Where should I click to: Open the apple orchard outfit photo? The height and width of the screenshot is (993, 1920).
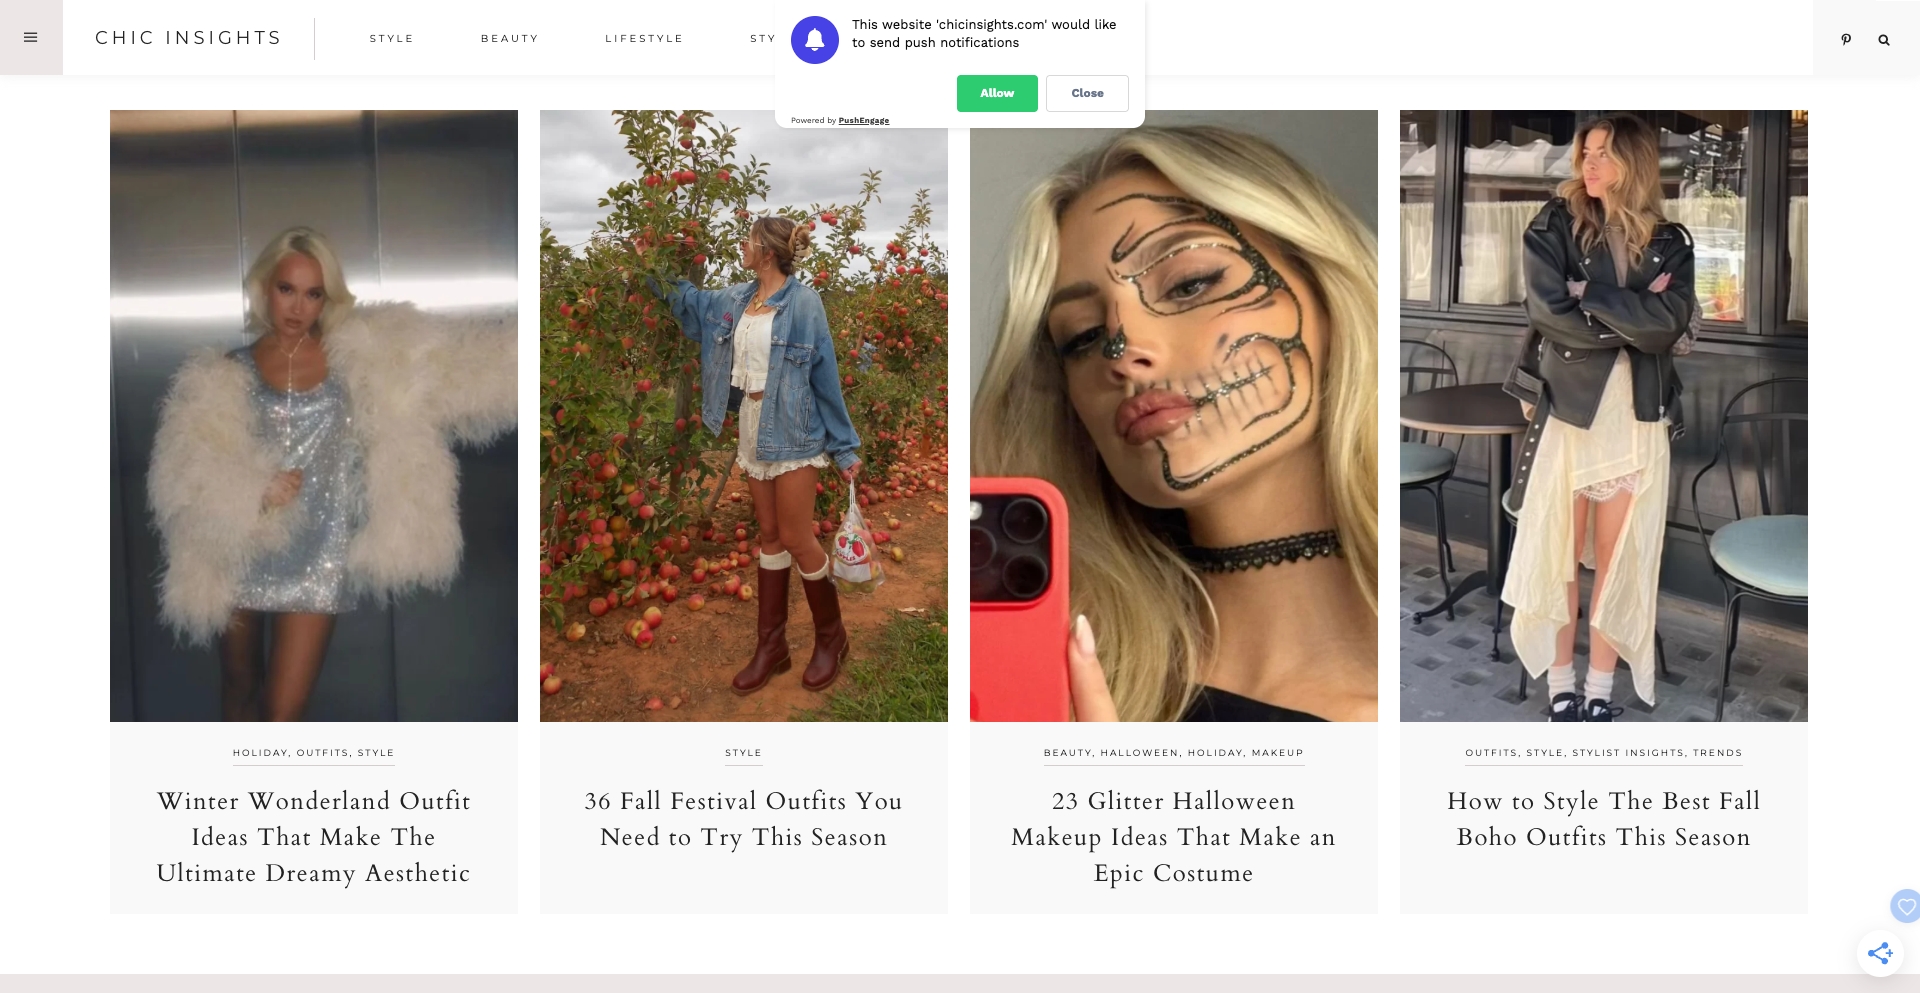[744, 416]
